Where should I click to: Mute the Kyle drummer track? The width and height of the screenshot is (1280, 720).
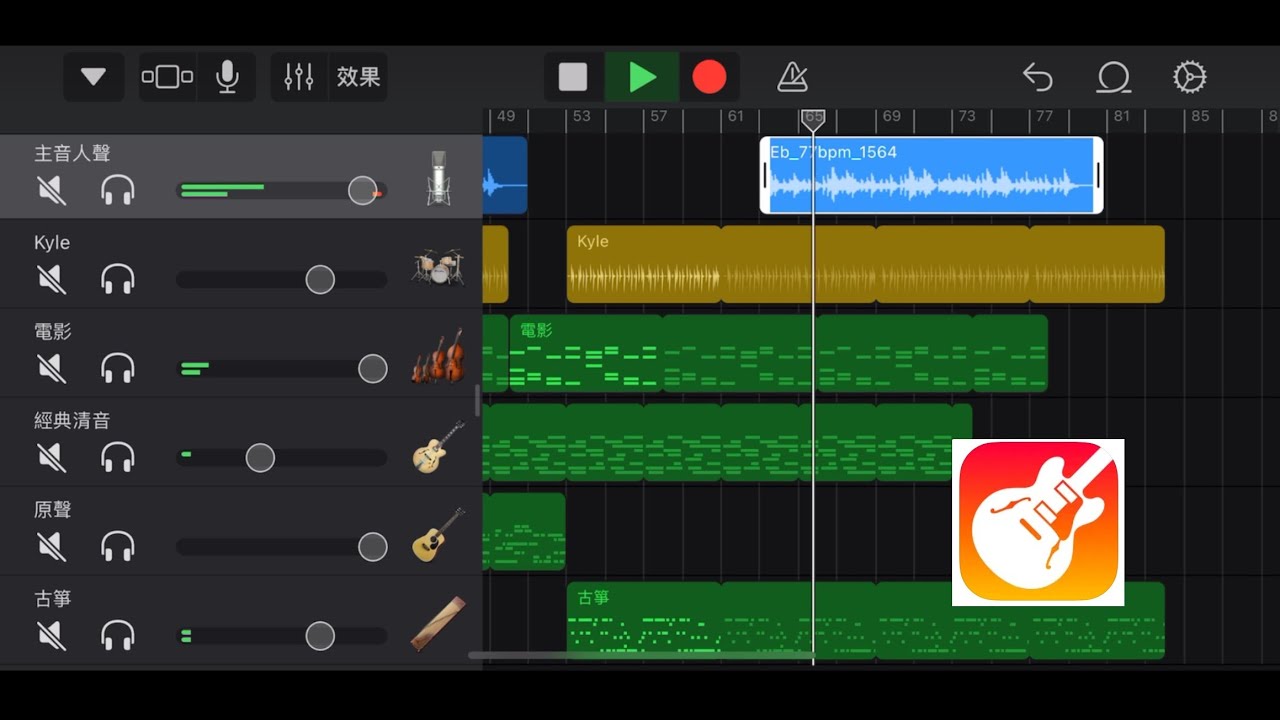(51, 279)
